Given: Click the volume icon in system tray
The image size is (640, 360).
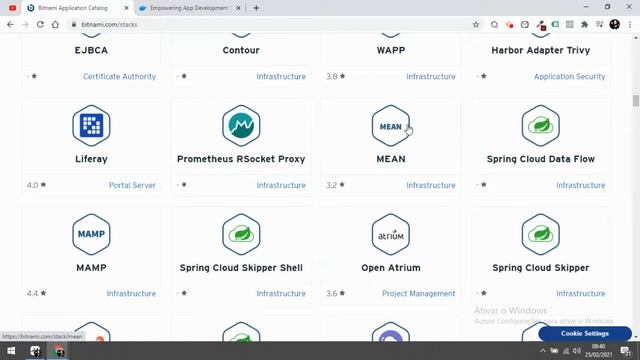Looking at the screenshot, I should tap(577, 351).
